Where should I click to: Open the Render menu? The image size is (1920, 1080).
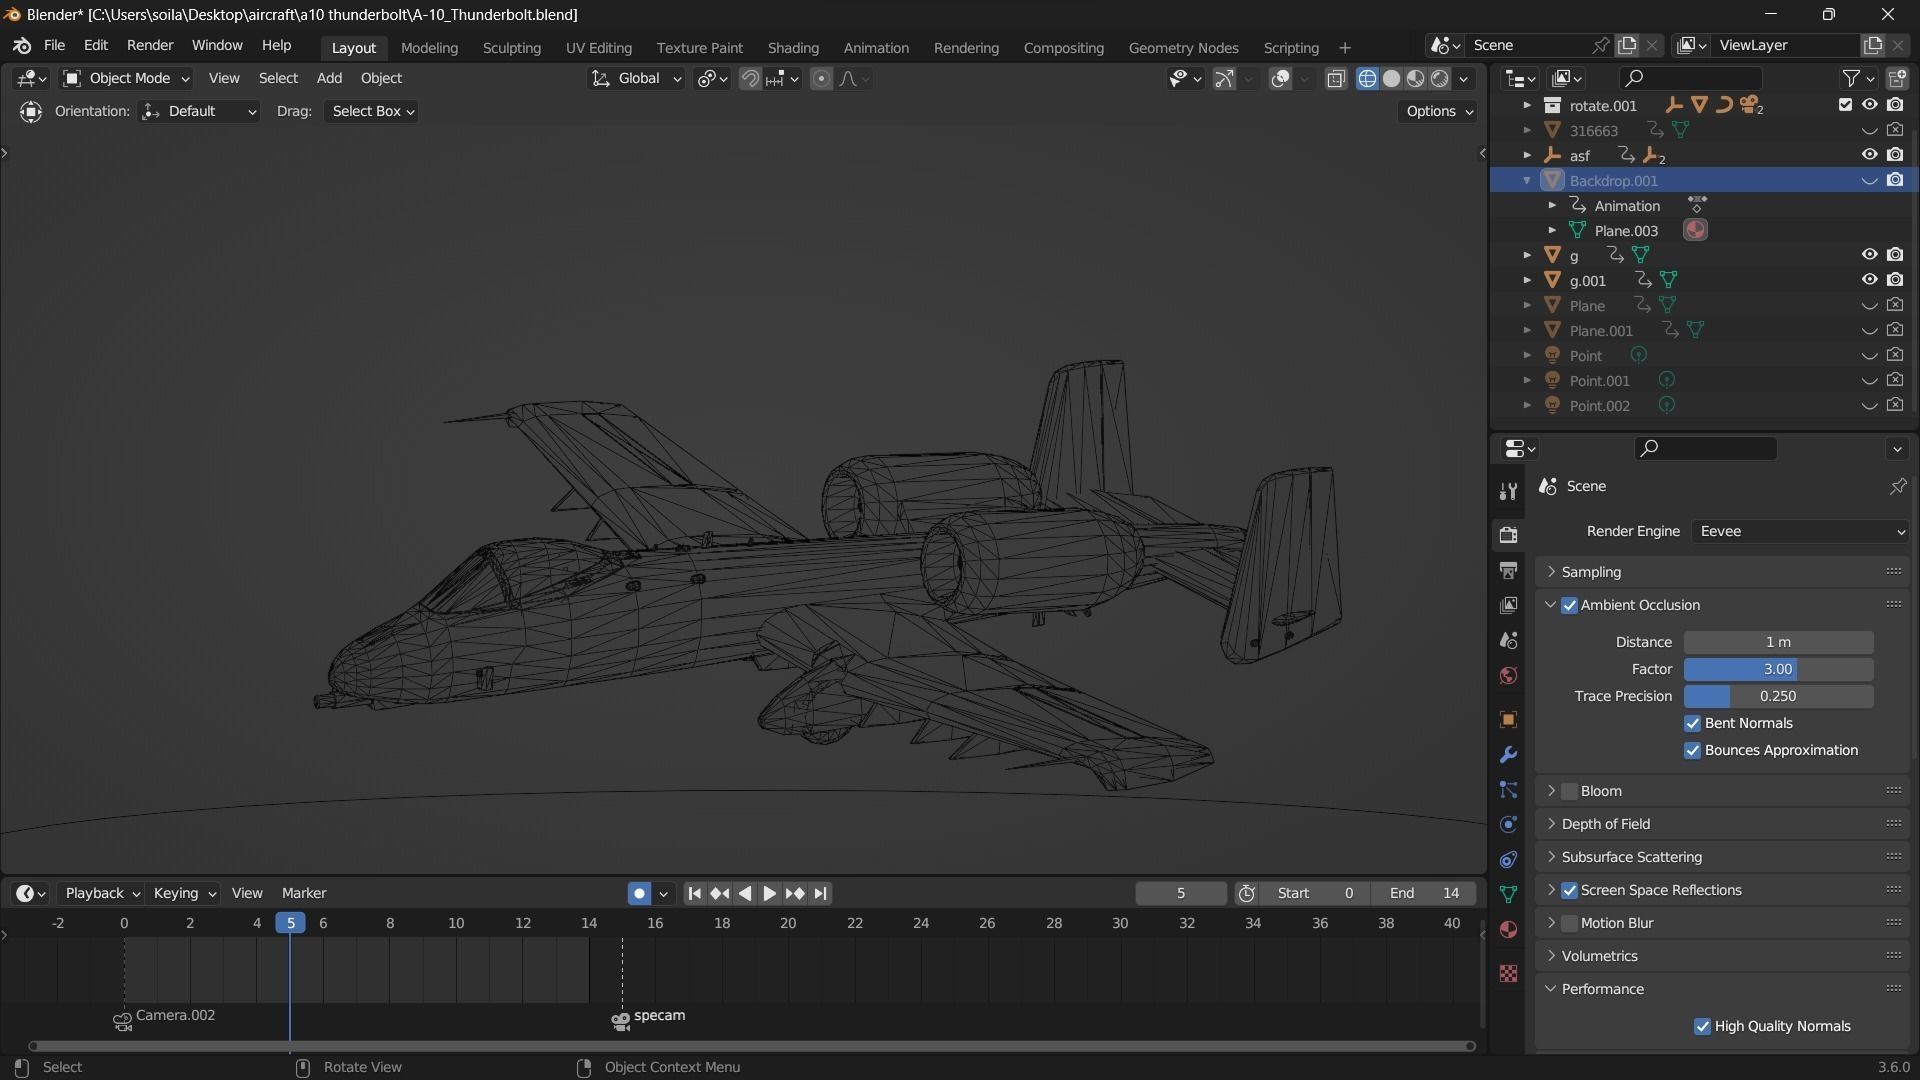pos(150,46)
